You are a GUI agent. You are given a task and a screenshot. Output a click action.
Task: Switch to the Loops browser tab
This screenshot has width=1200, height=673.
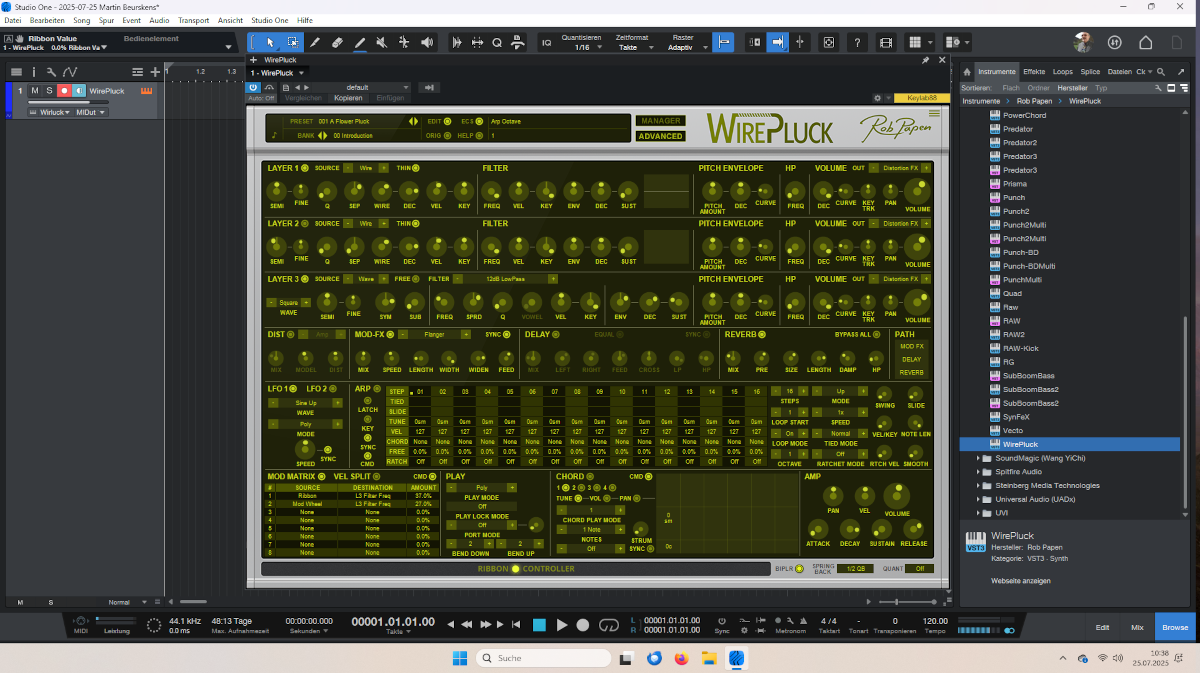pos(1063,72)
